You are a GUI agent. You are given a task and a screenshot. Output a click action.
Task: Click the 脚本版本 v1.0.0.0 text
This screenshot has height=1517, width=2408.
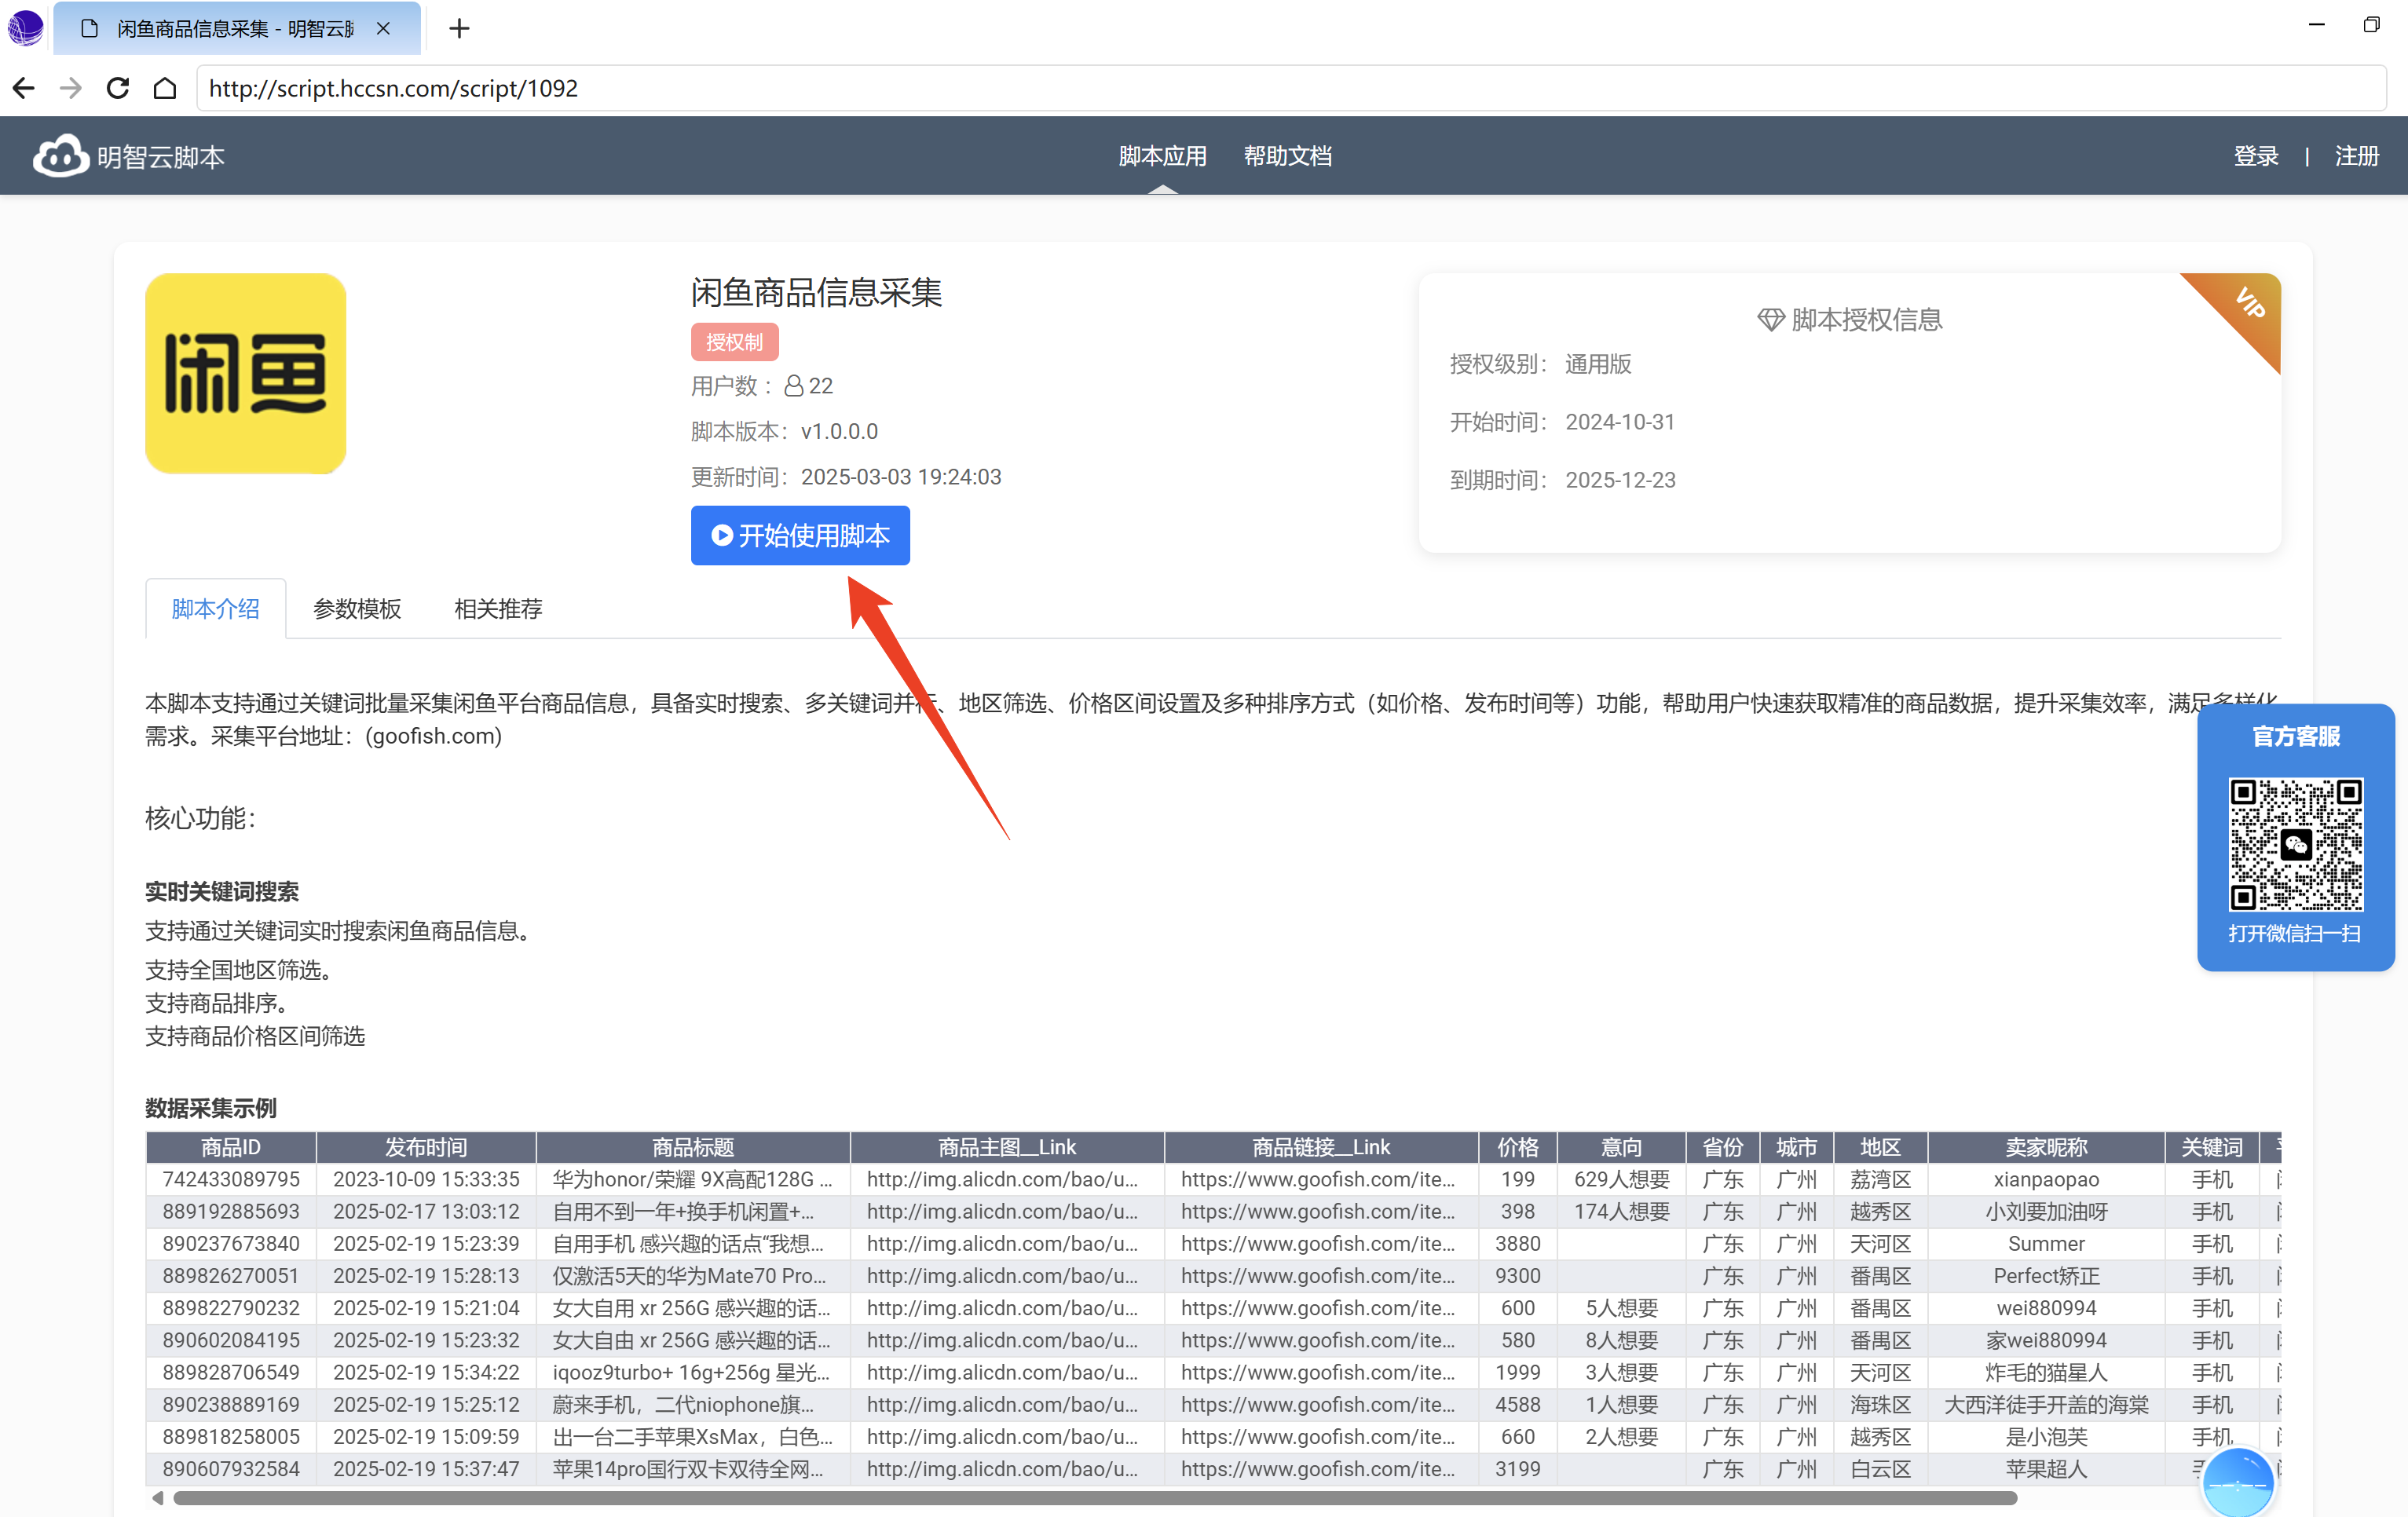pyautogui.click(x=784, y=431)
